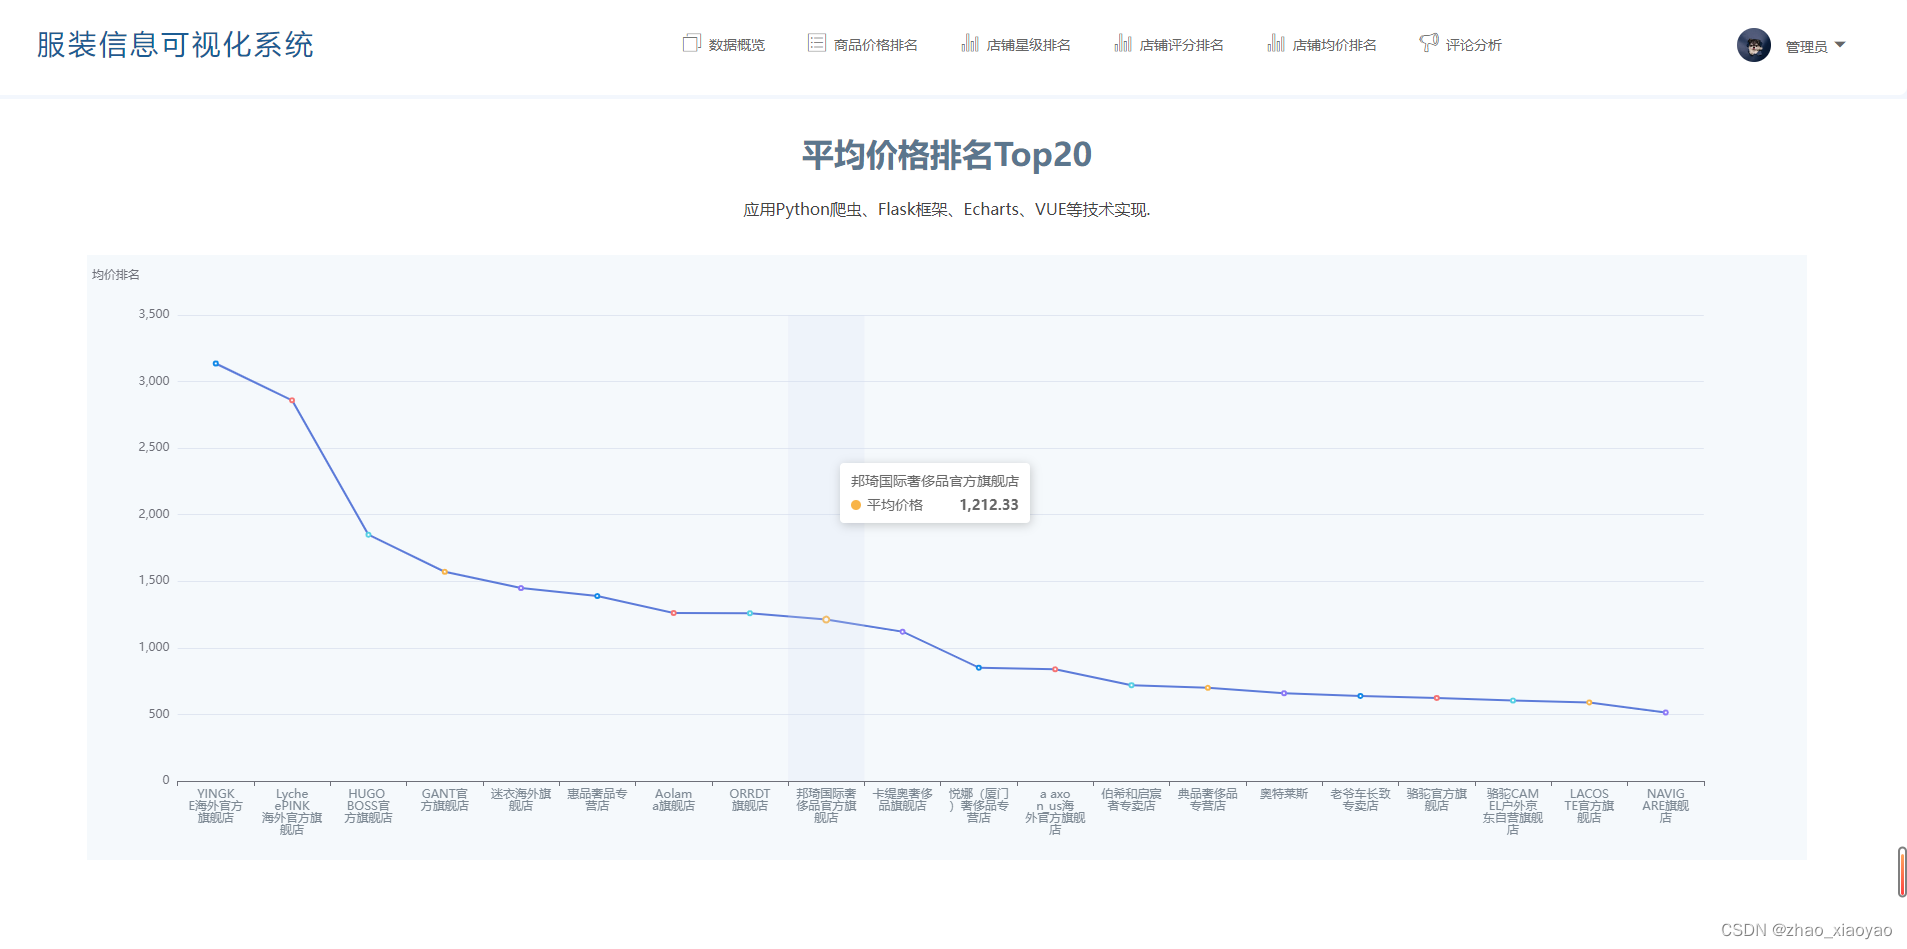Click the page scrollbar thumb
This screenshot has width=1907, height=949.
pyautogui.click(x=1902, y=872)
